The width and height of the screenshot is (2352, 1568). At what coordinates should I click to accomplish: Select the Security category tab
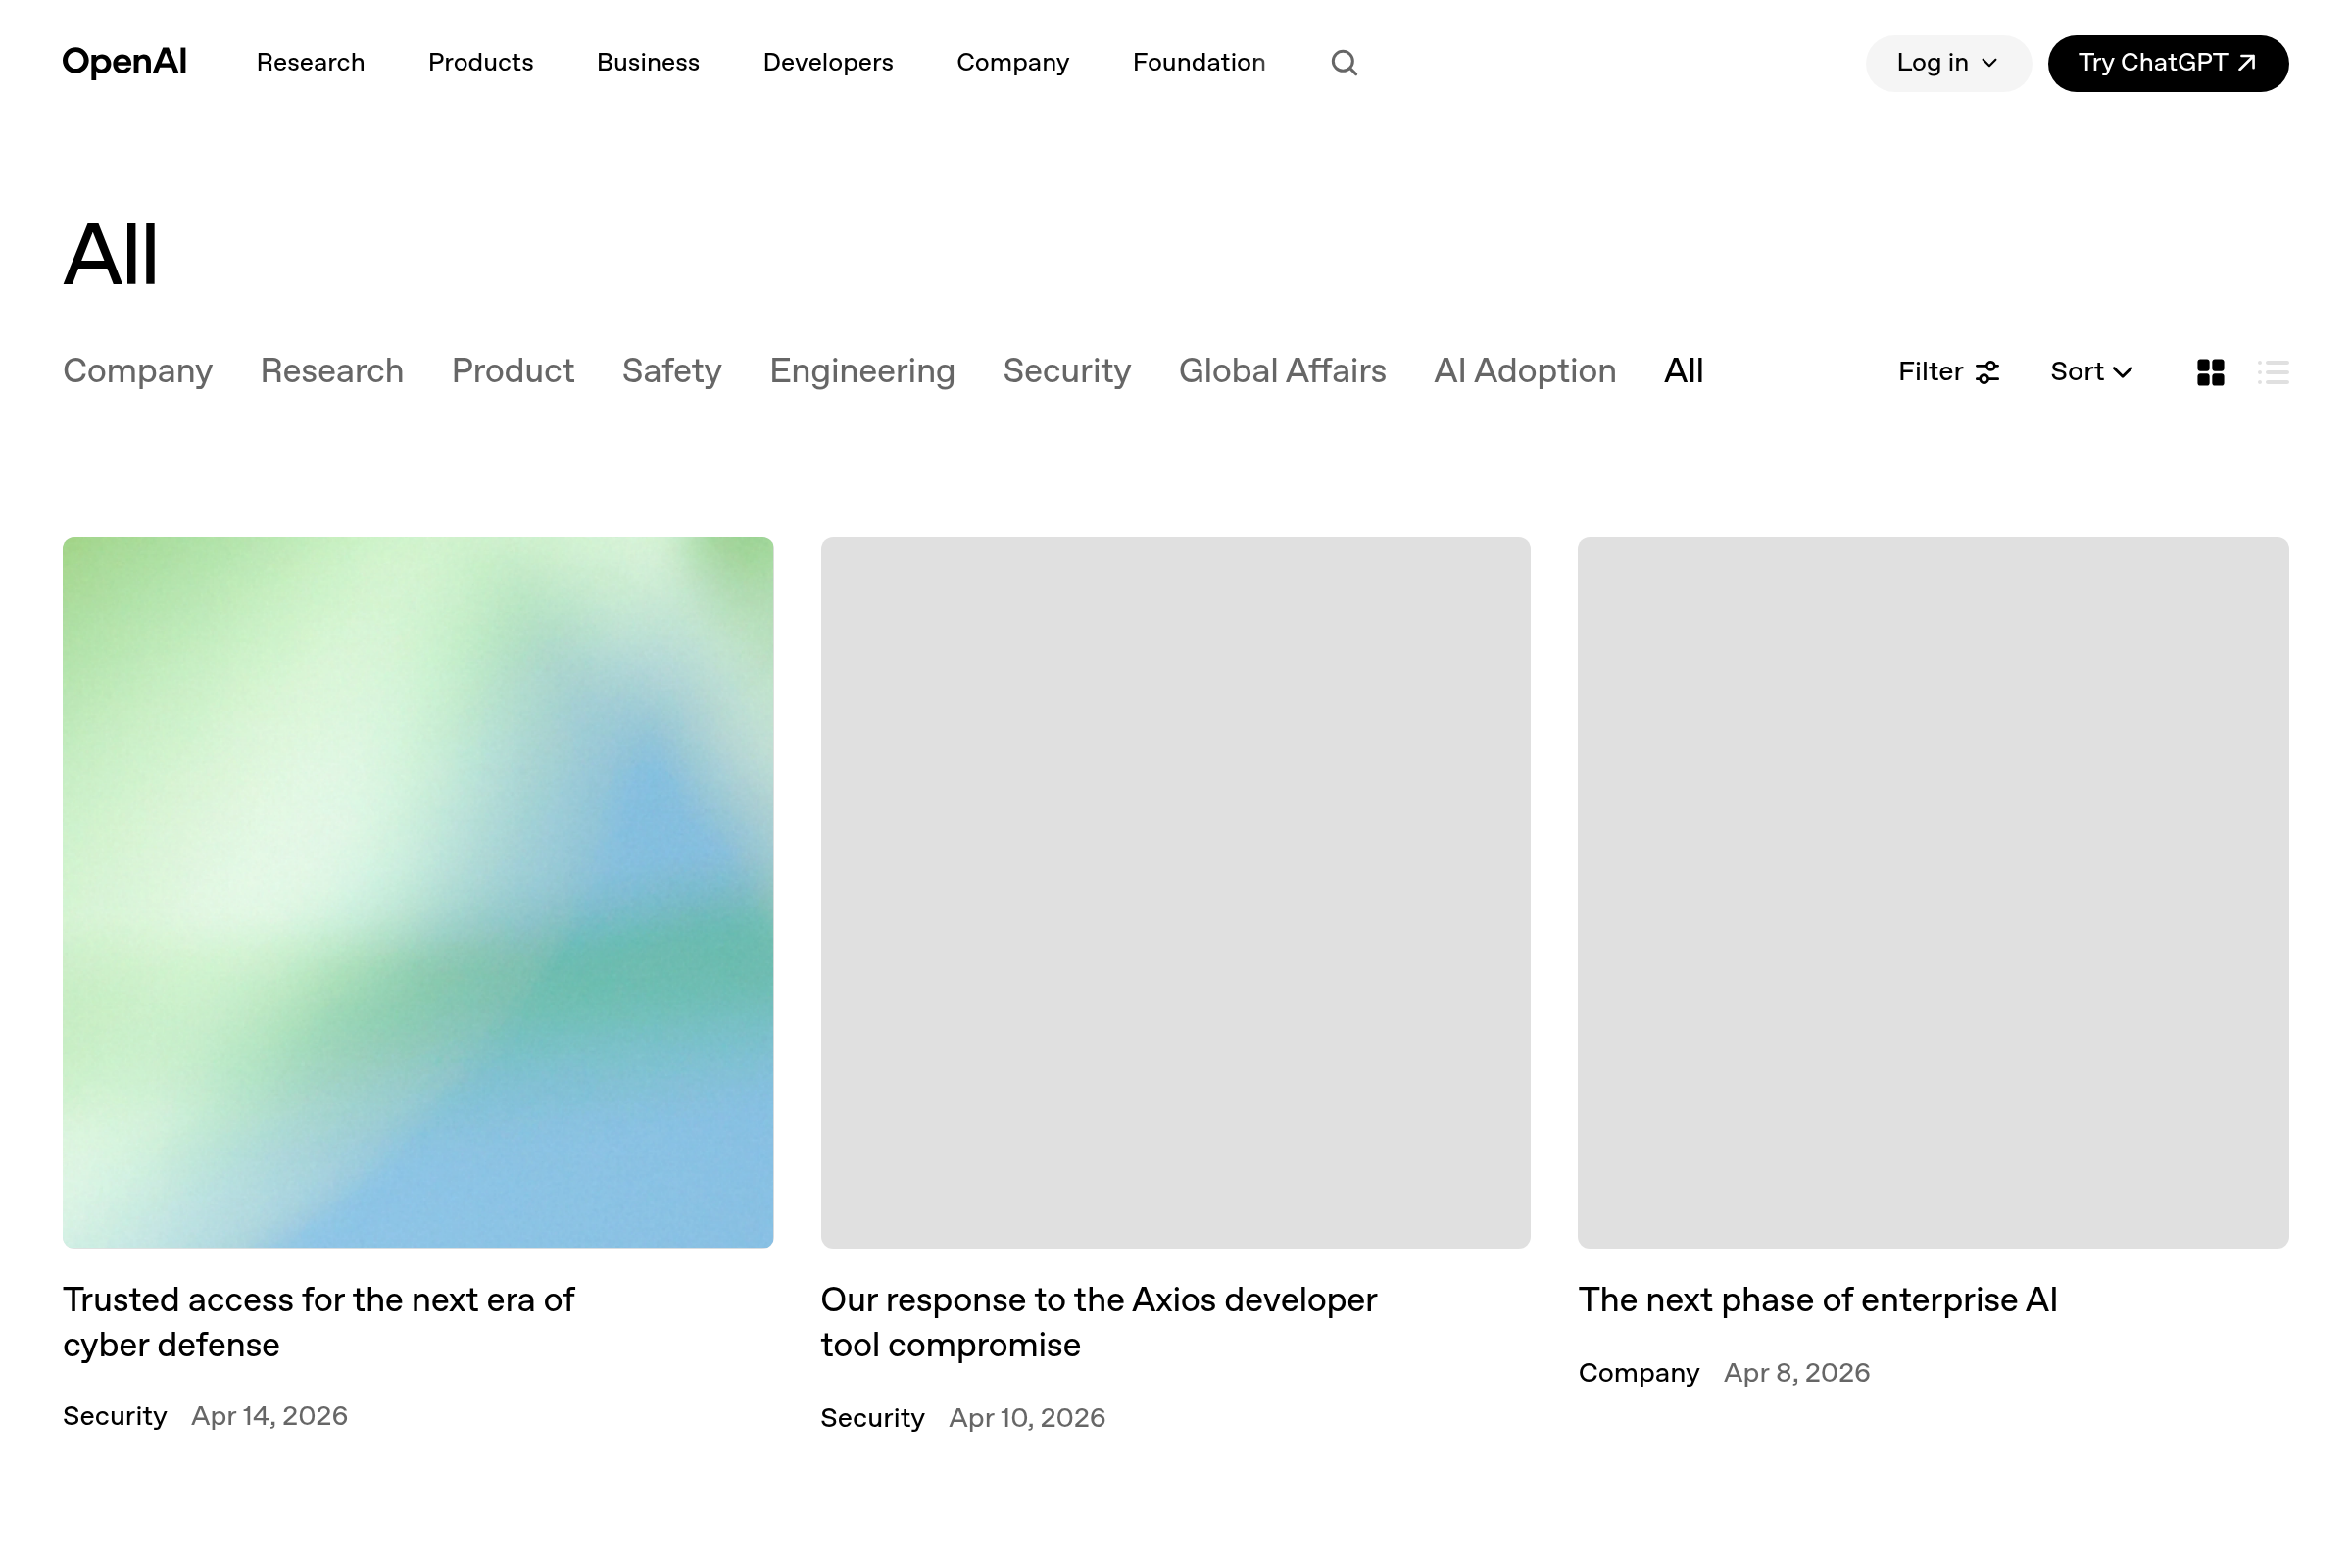pyautogui.click(x=1066, y=371)
